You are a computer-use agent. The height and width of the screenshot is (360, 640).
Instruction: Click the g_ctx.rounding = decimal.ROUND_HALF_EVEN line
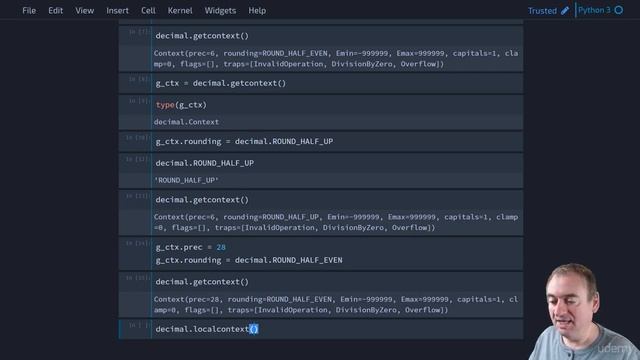(x=249, y=260)
